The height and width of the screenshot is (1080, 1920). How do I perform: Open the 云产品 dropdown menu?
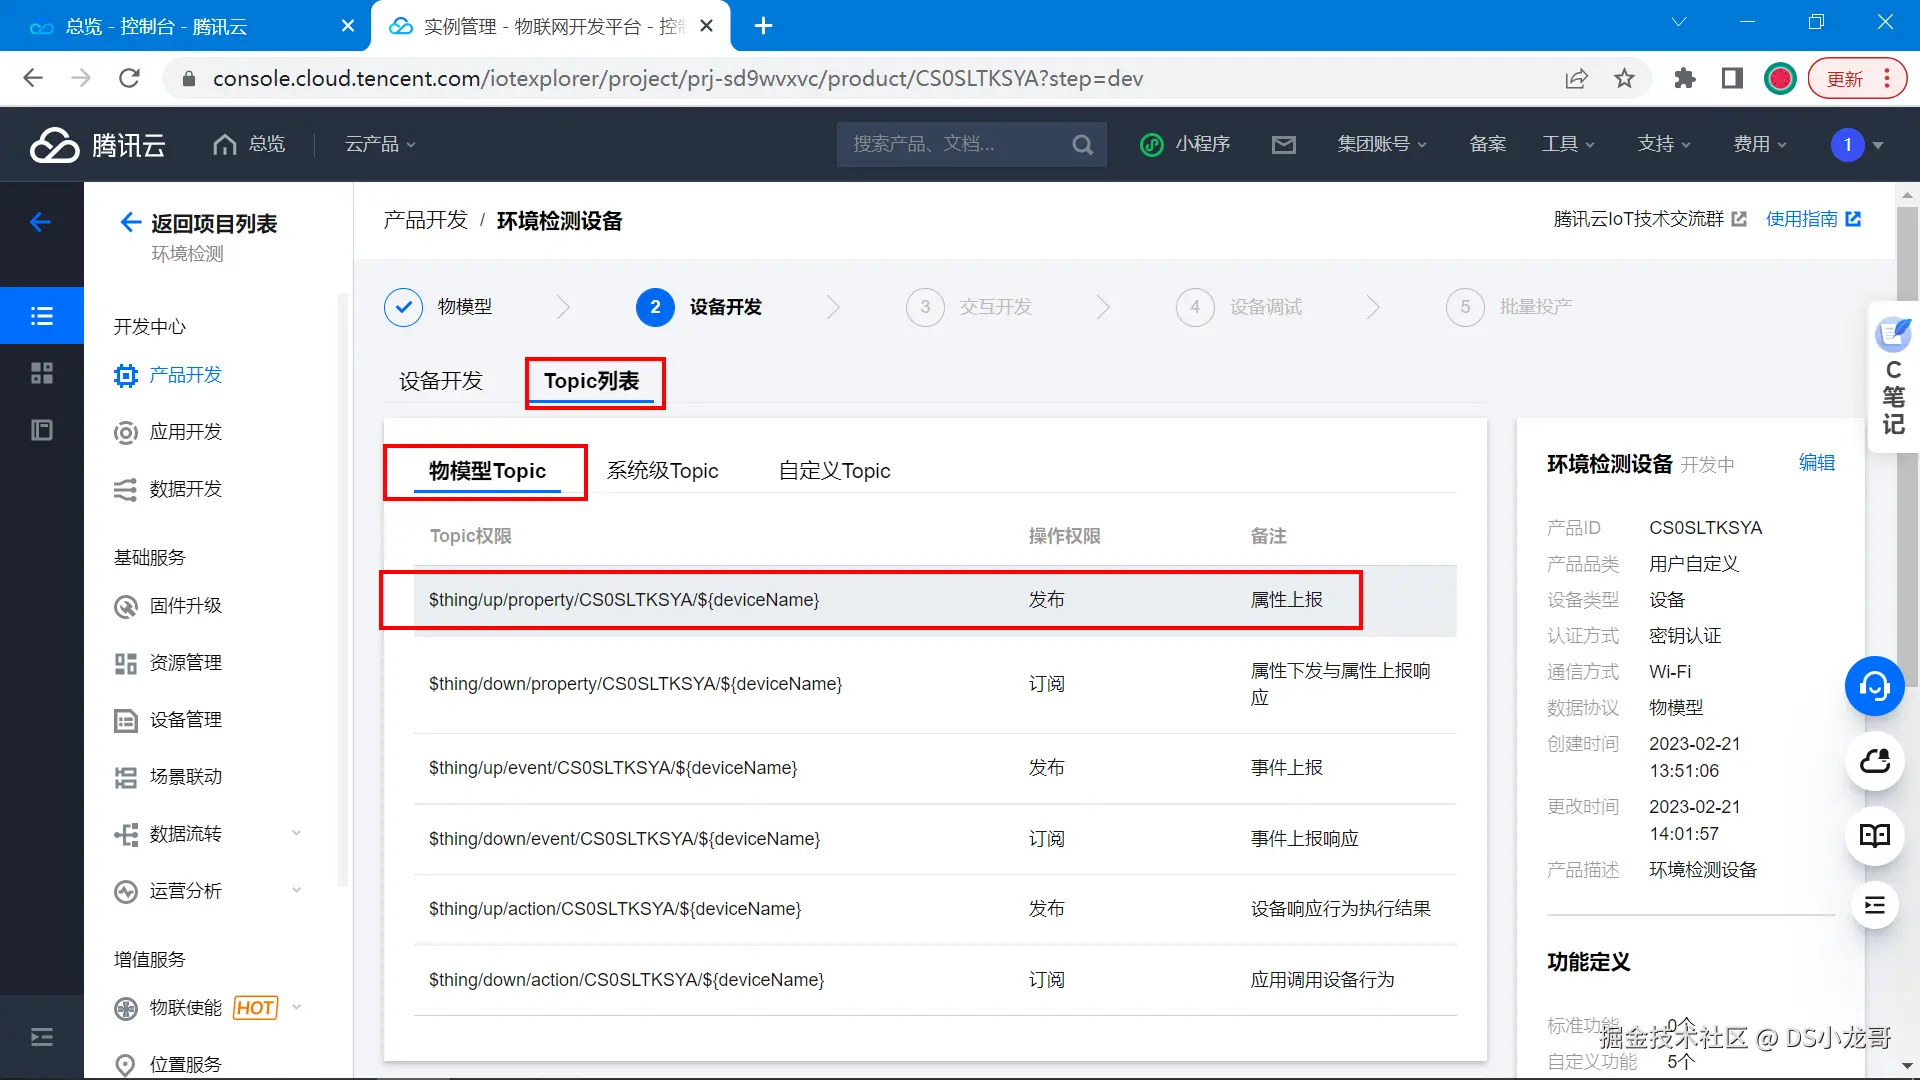click(x=380, y=145)
